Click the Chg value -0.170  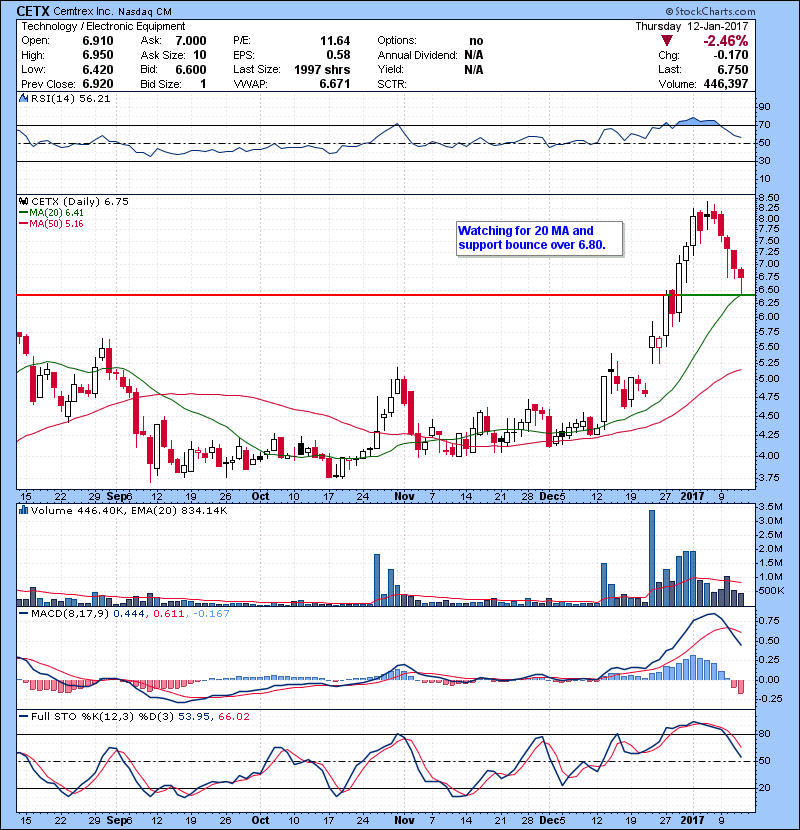pyautogui.click(x=730, y=55)
